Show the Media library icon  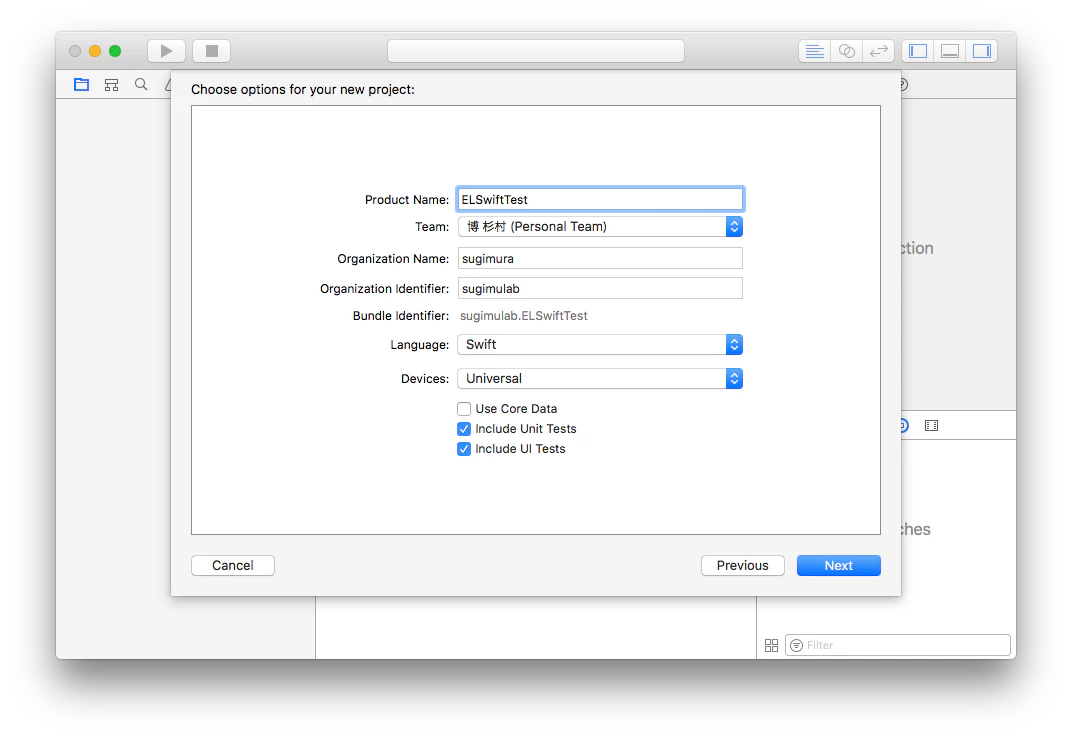[x=931, y=426]
